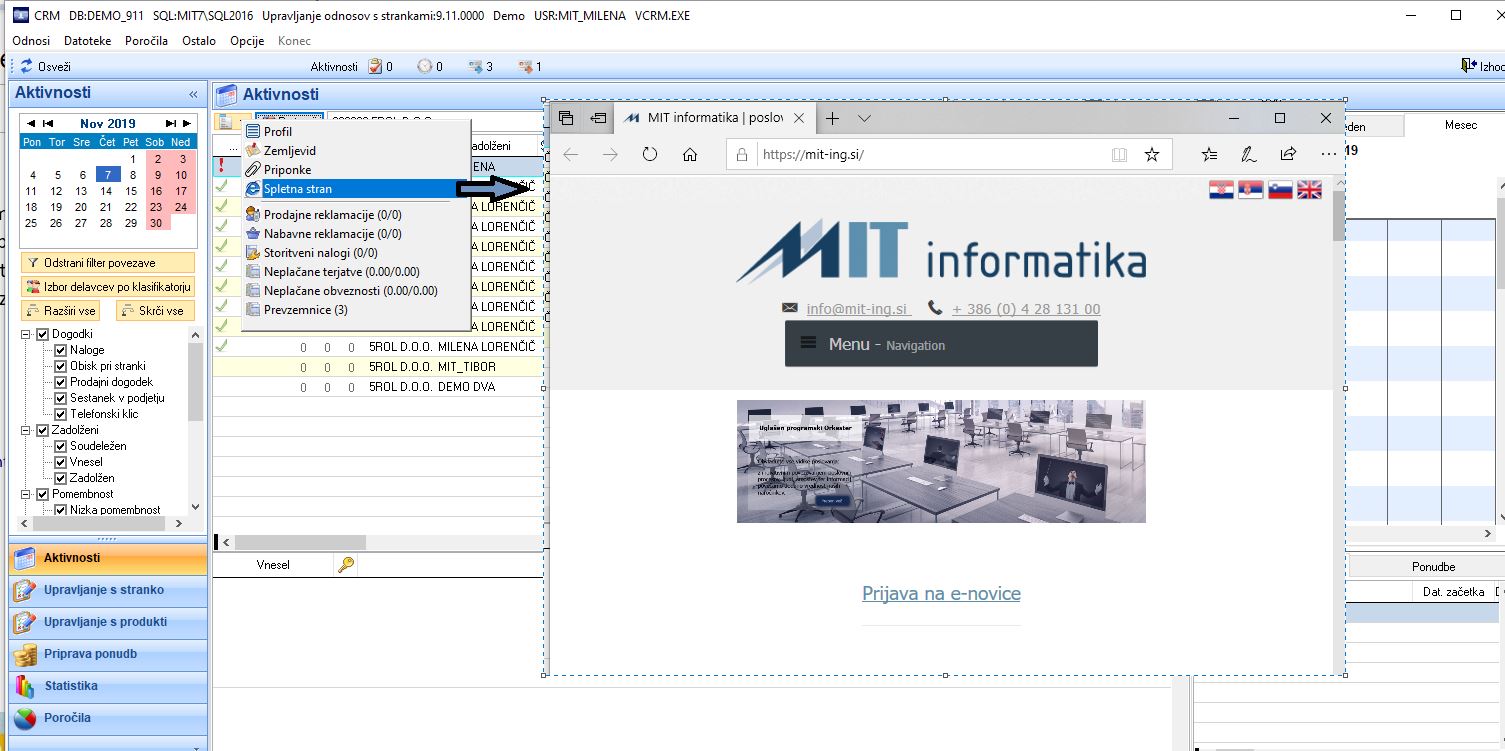This screenshot has width=1505, height=751.
Task: Open Edge settings and more ellipsis
Action: click(1328, 155)
